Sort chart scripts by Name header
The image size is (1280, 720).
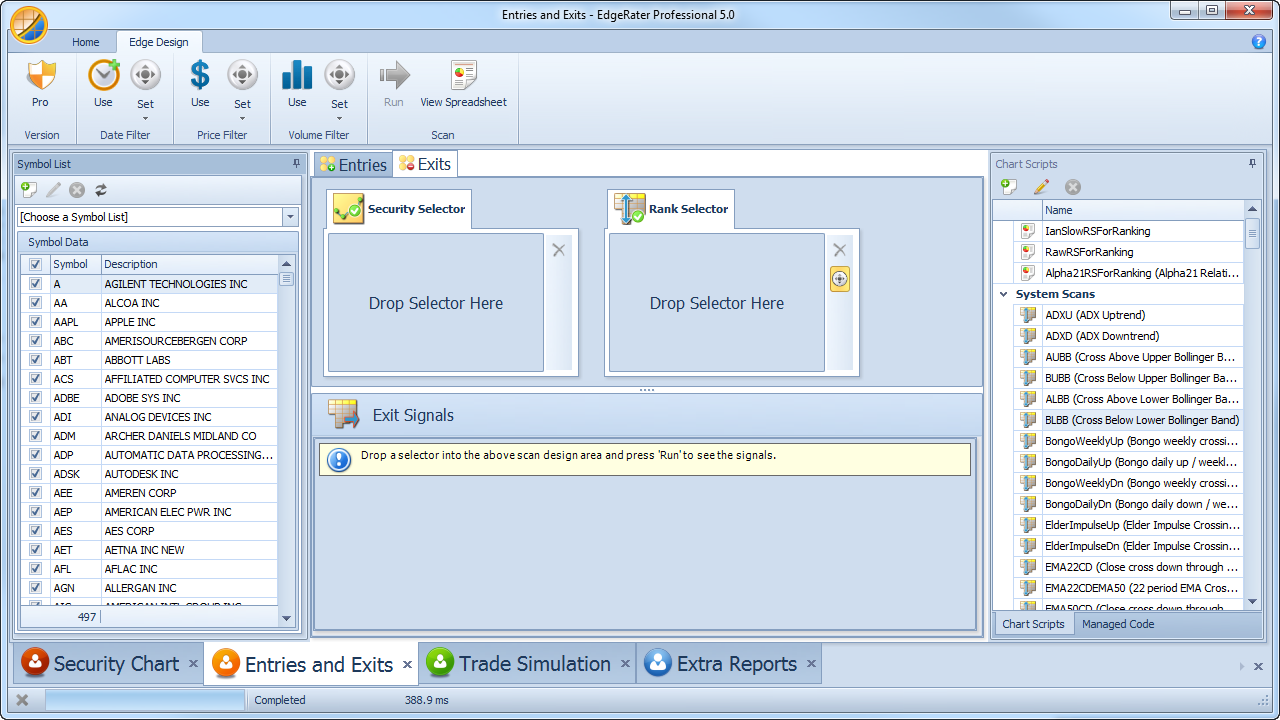pos(1143,210)
